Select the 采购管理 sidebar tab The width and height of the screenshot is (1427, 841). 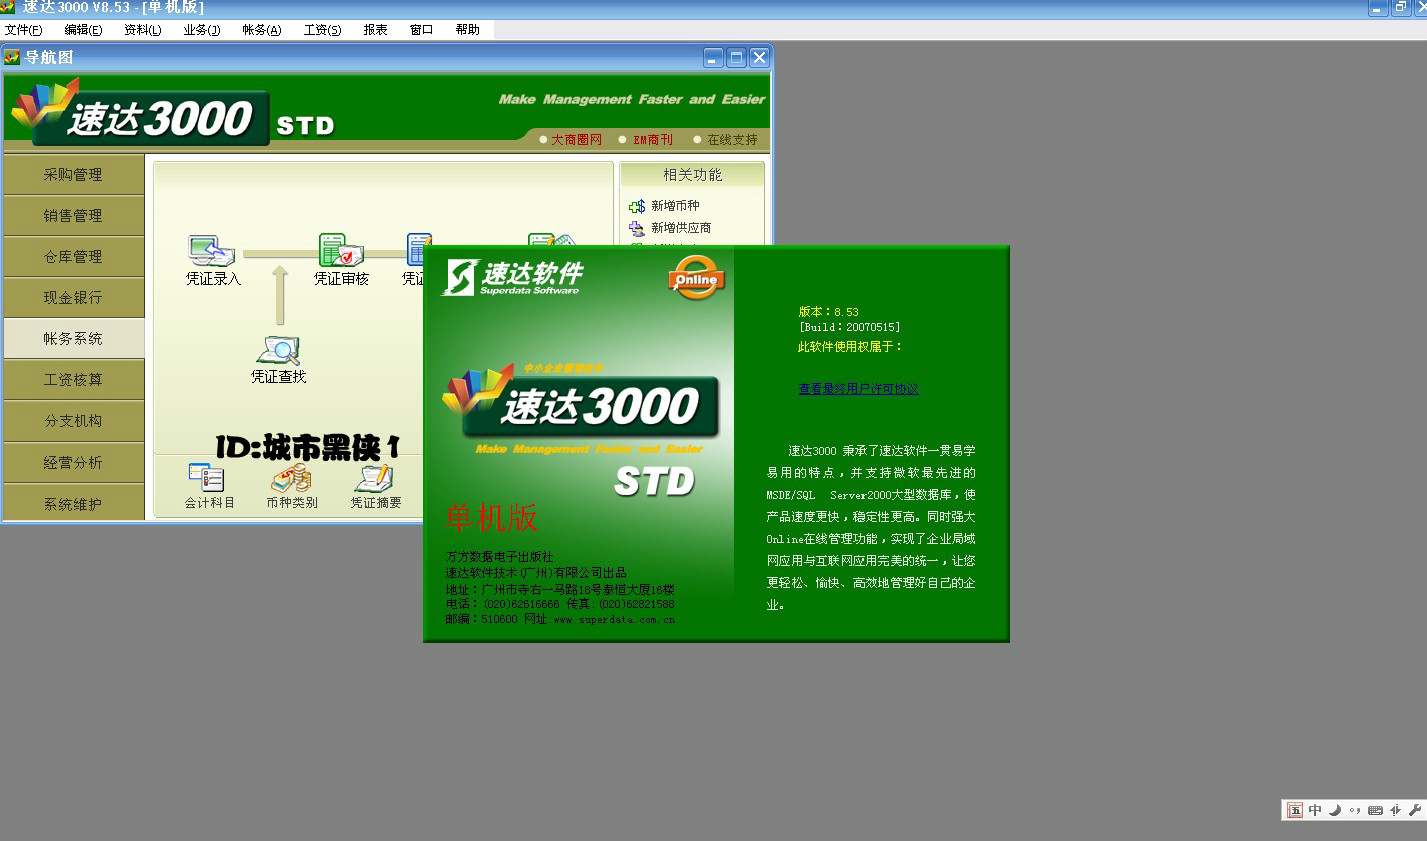coord(73,174)
